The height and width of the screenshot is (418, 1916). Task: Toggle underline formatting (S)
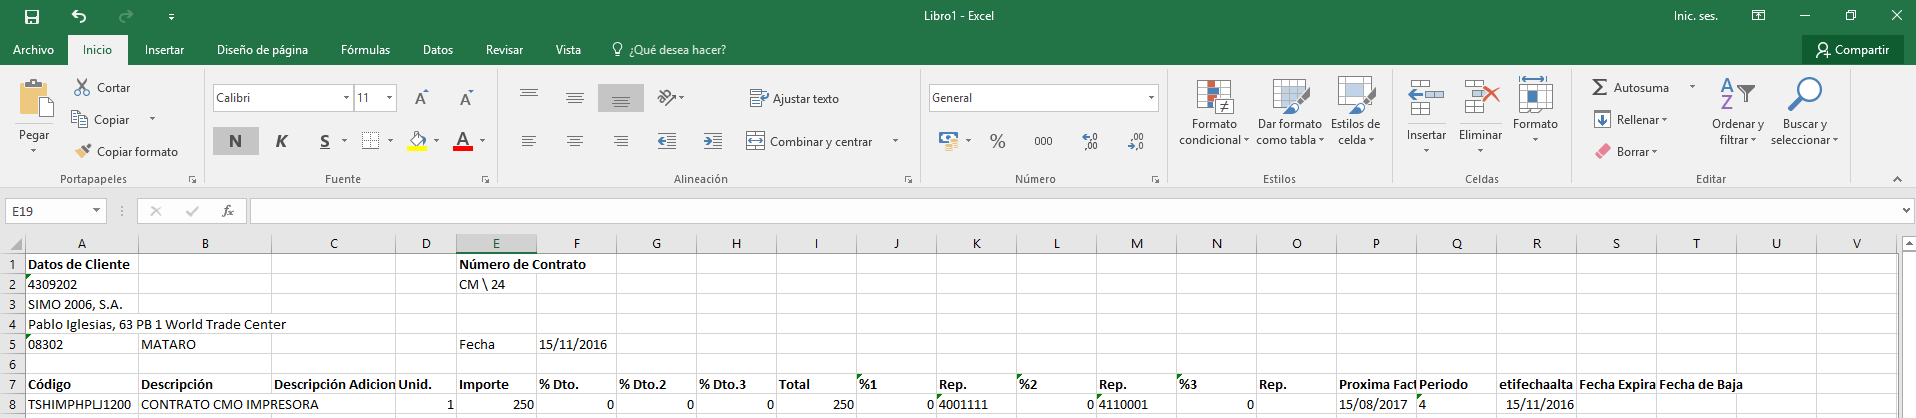324,141
